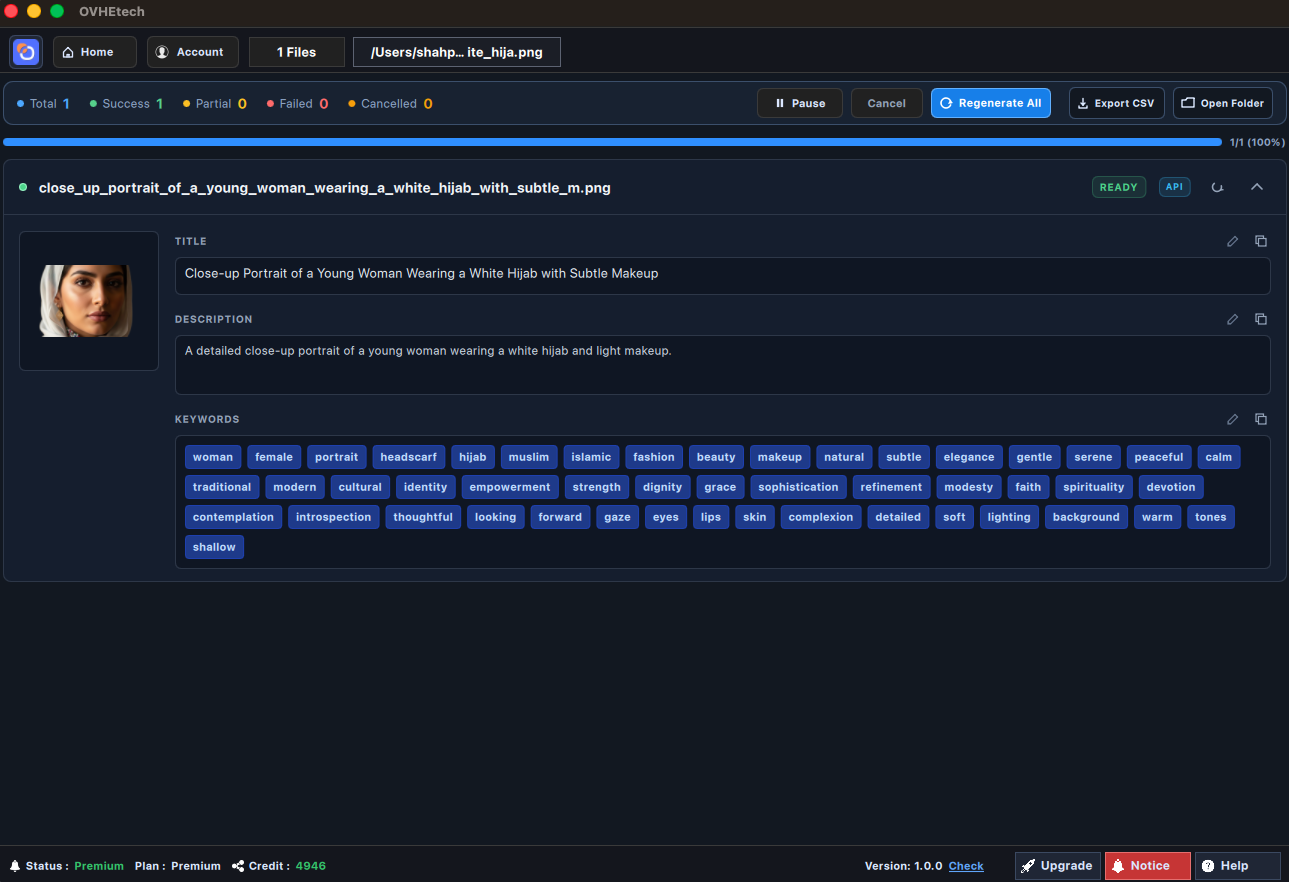1289x882 pixels.
Task: Edit the Description with pencil icon
Action: [x=1232, y=319]
